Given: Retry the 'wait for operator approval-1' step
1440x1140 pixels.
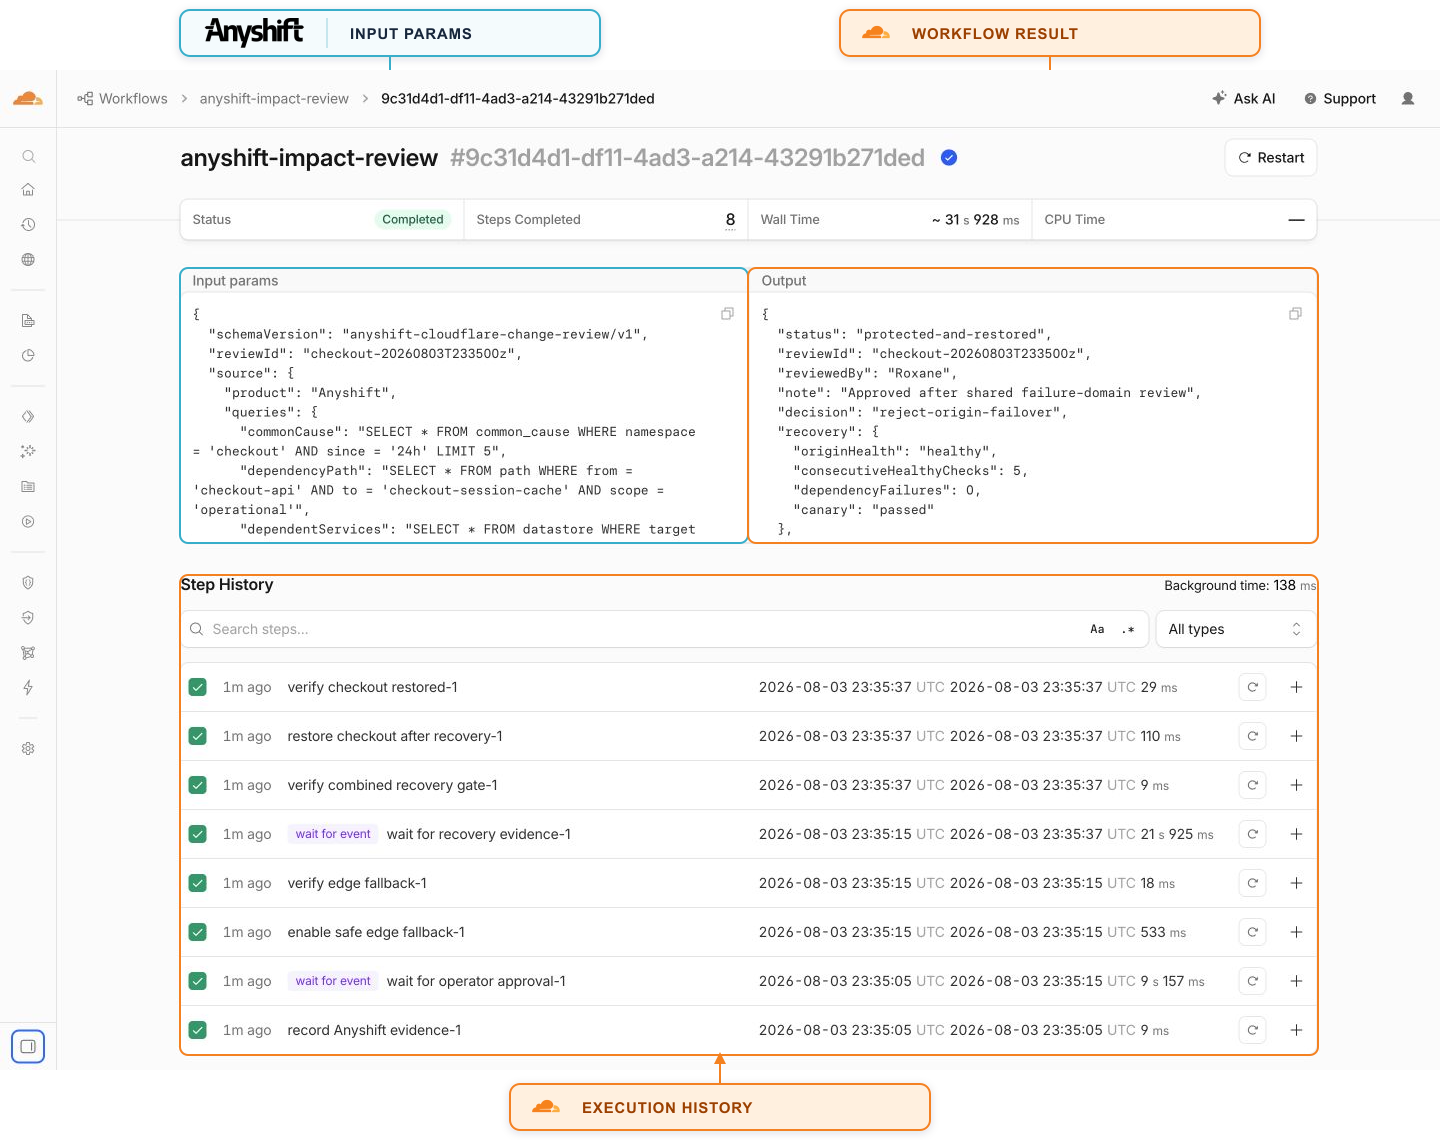Looking at the screenshot, I should click(1252, 981).
